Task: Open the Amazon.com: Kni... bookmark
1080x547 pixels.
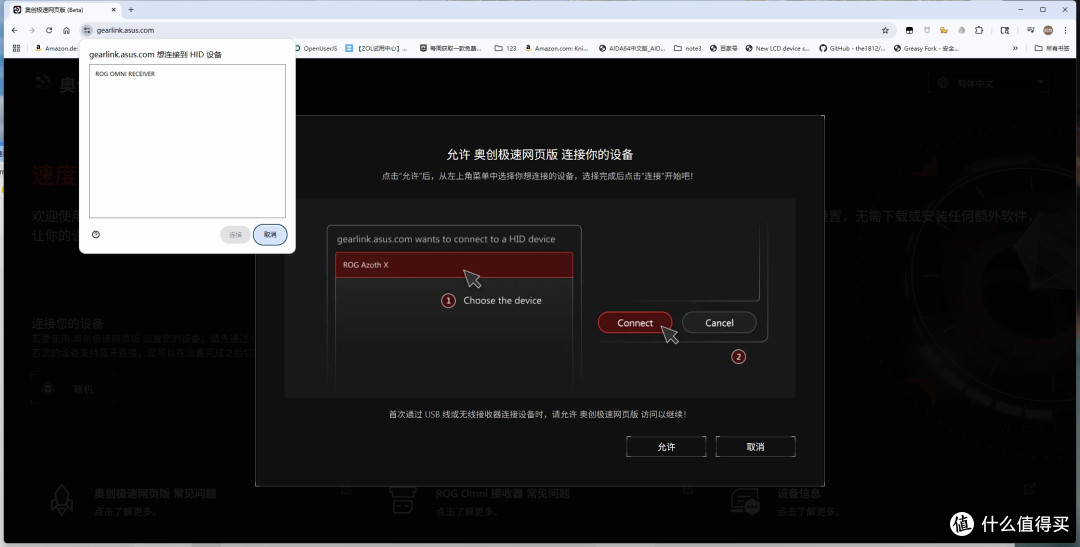Action: [557, 48]
